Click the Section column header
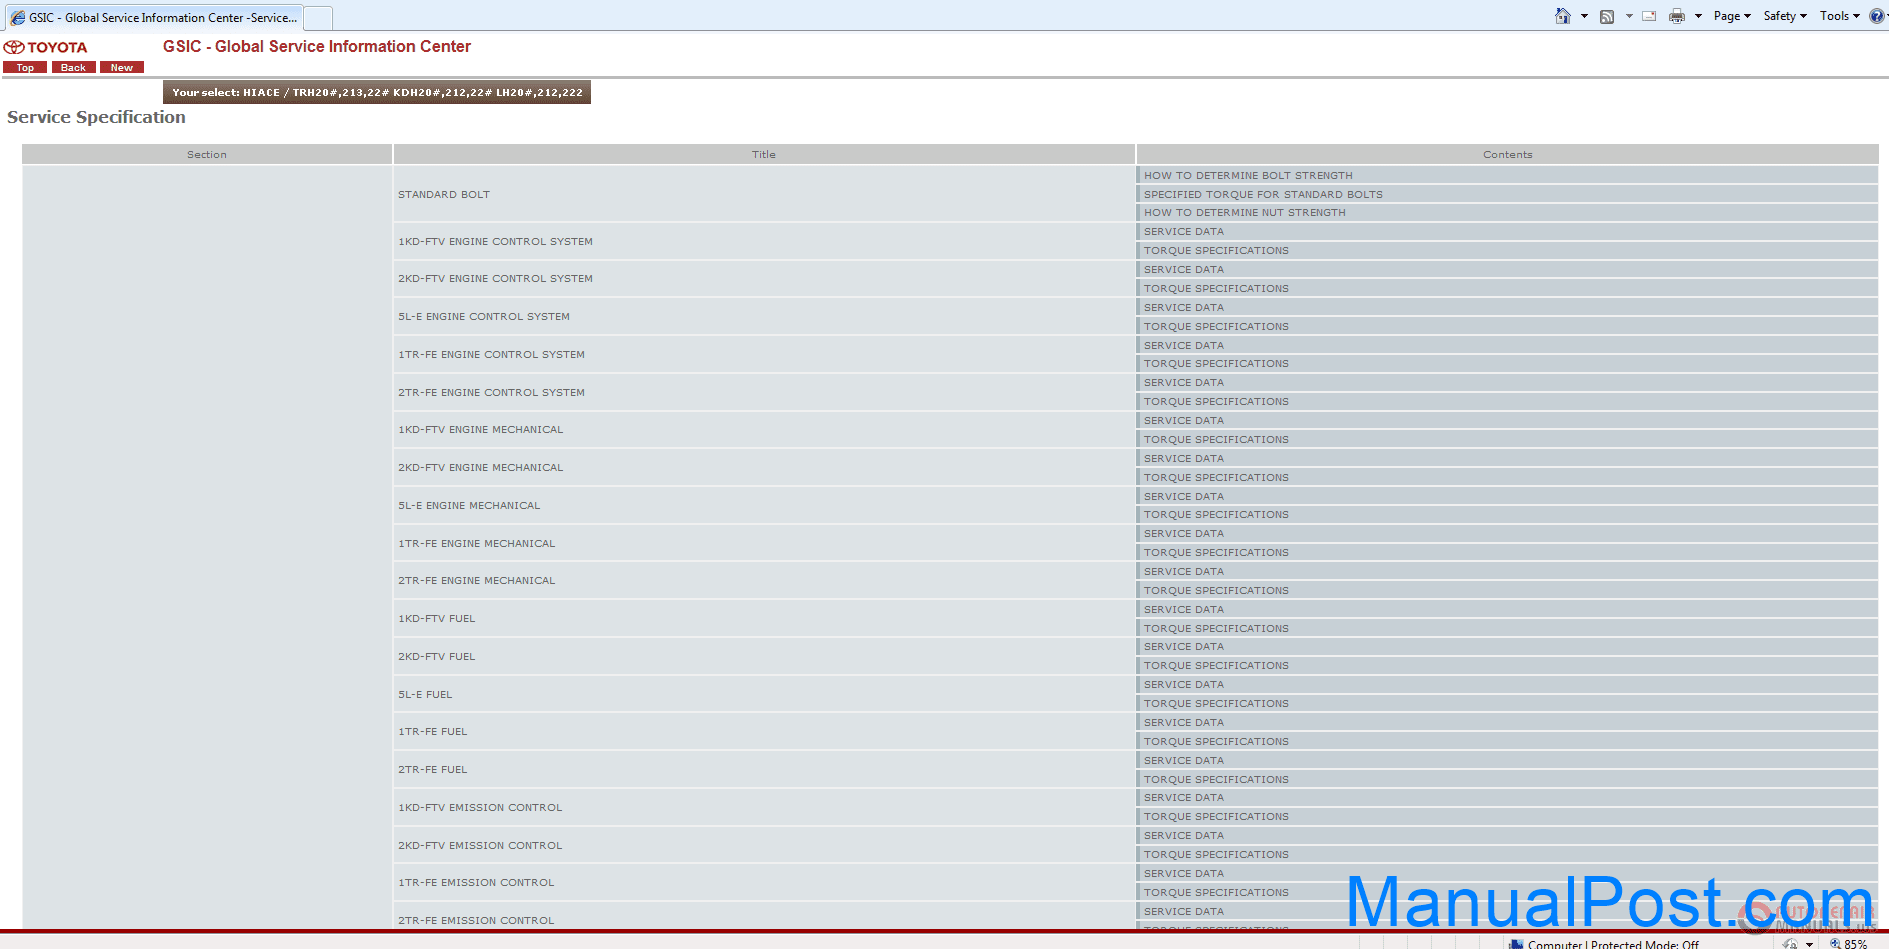Viewport: 1889px width, 949px height. (x=207, y=154)
